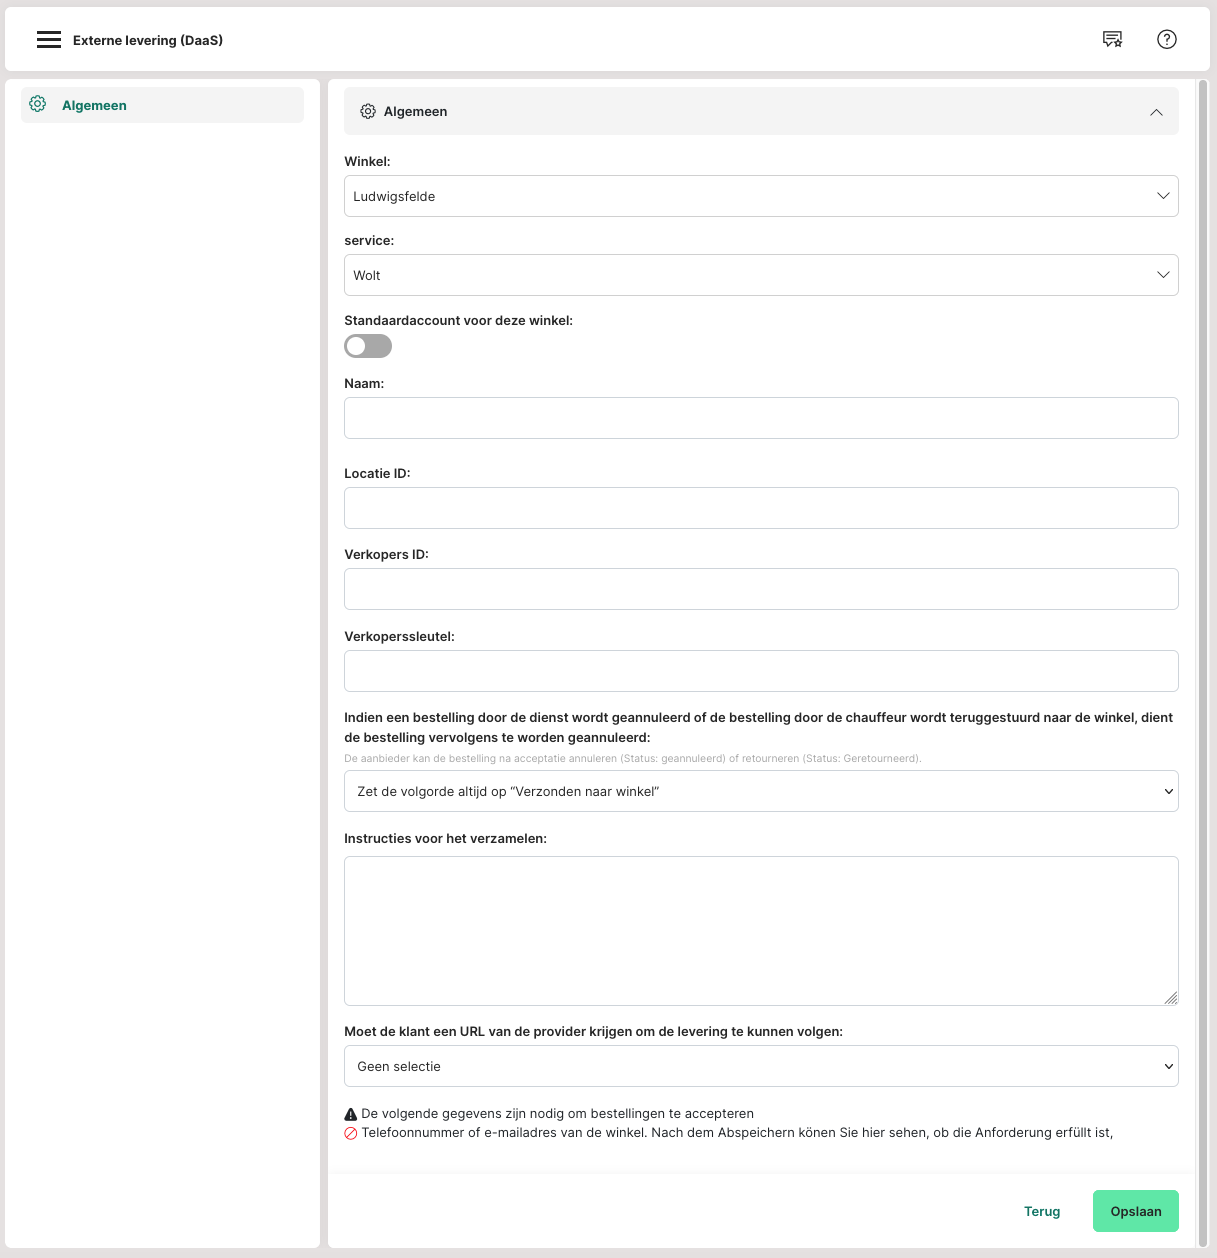Click the Naam text input field

tap(760, 418)
